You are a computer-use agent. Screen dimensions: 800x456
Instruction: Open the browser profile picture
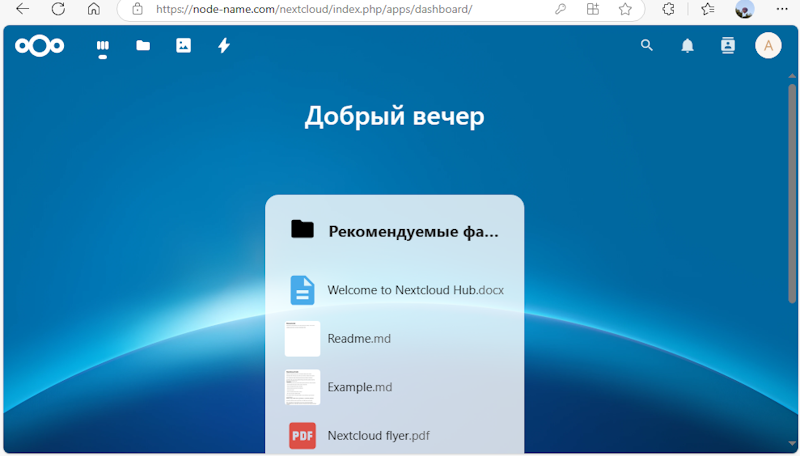744,9
